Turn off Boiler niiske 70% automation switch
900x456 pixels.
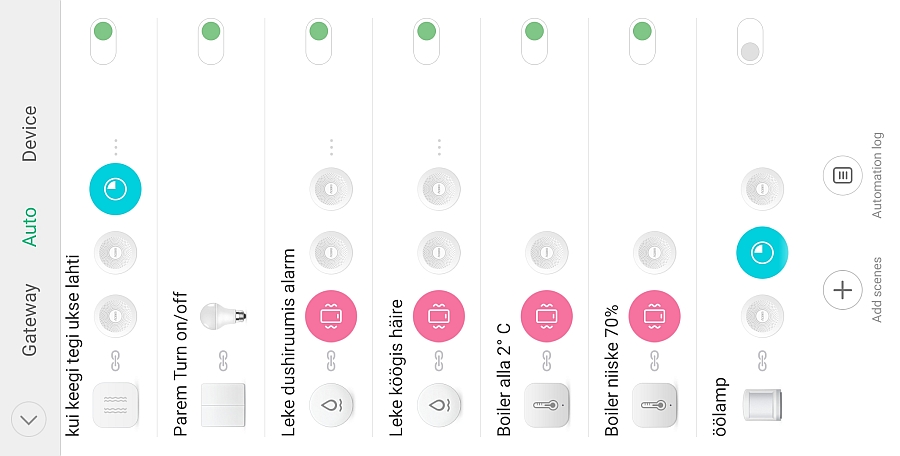pyautogui.click(x=642, y=41)
